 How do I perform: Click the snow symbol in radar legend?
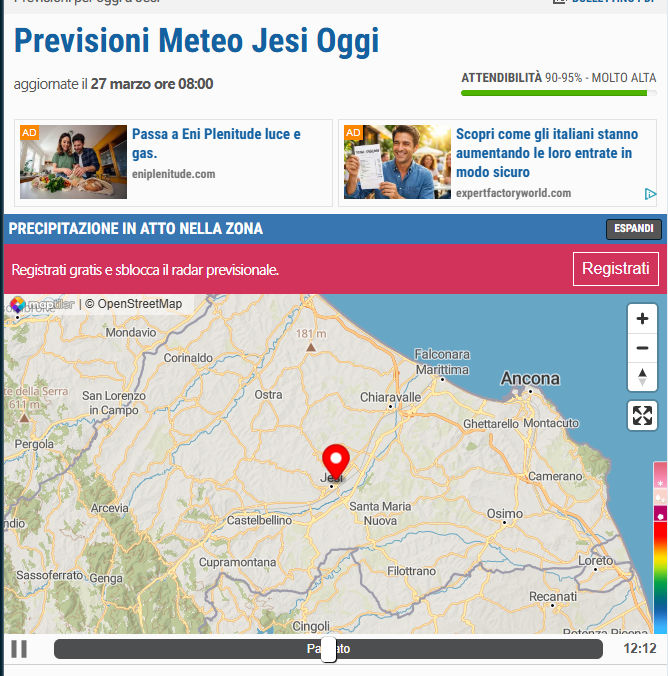[x=660, y=483]
